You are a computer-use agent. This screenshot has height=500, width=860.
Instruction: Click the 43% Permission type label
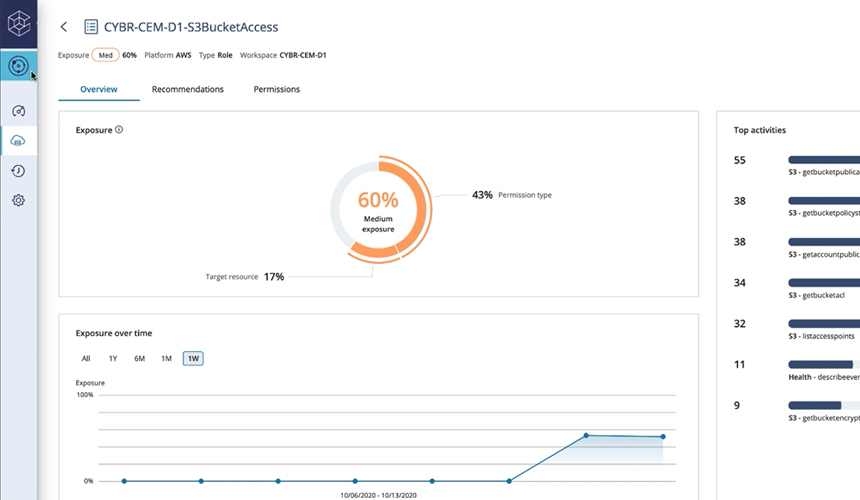coord(512,195)
